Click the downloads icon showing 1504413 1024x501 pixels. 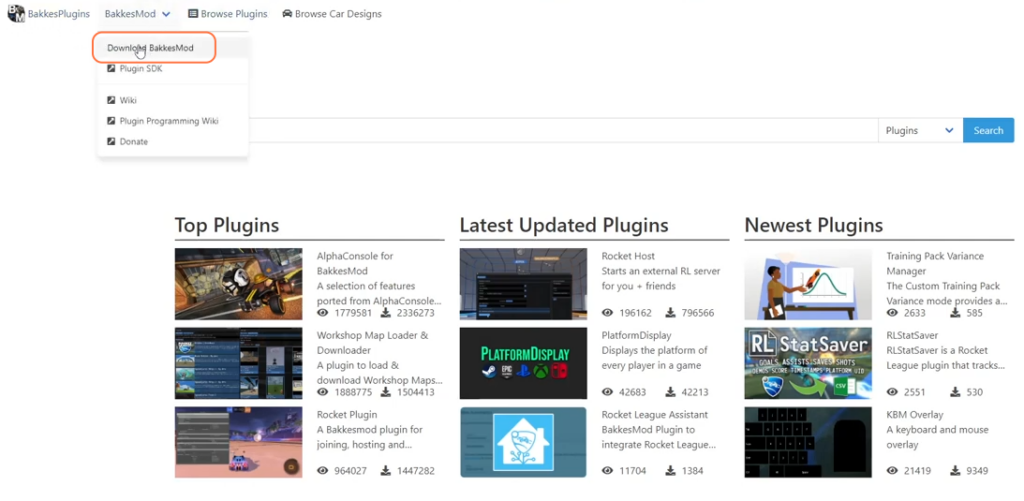pyautogui.click(x=385, y=392)
